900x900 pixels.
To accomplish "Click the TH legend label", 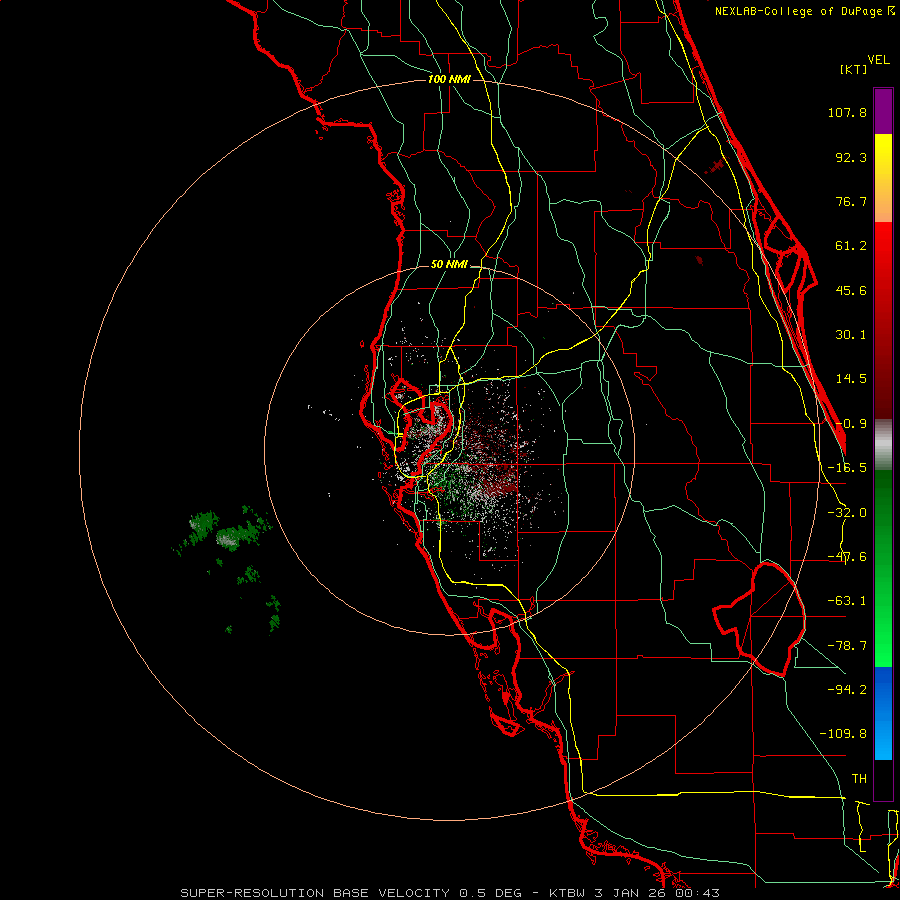I will [859, 779].
